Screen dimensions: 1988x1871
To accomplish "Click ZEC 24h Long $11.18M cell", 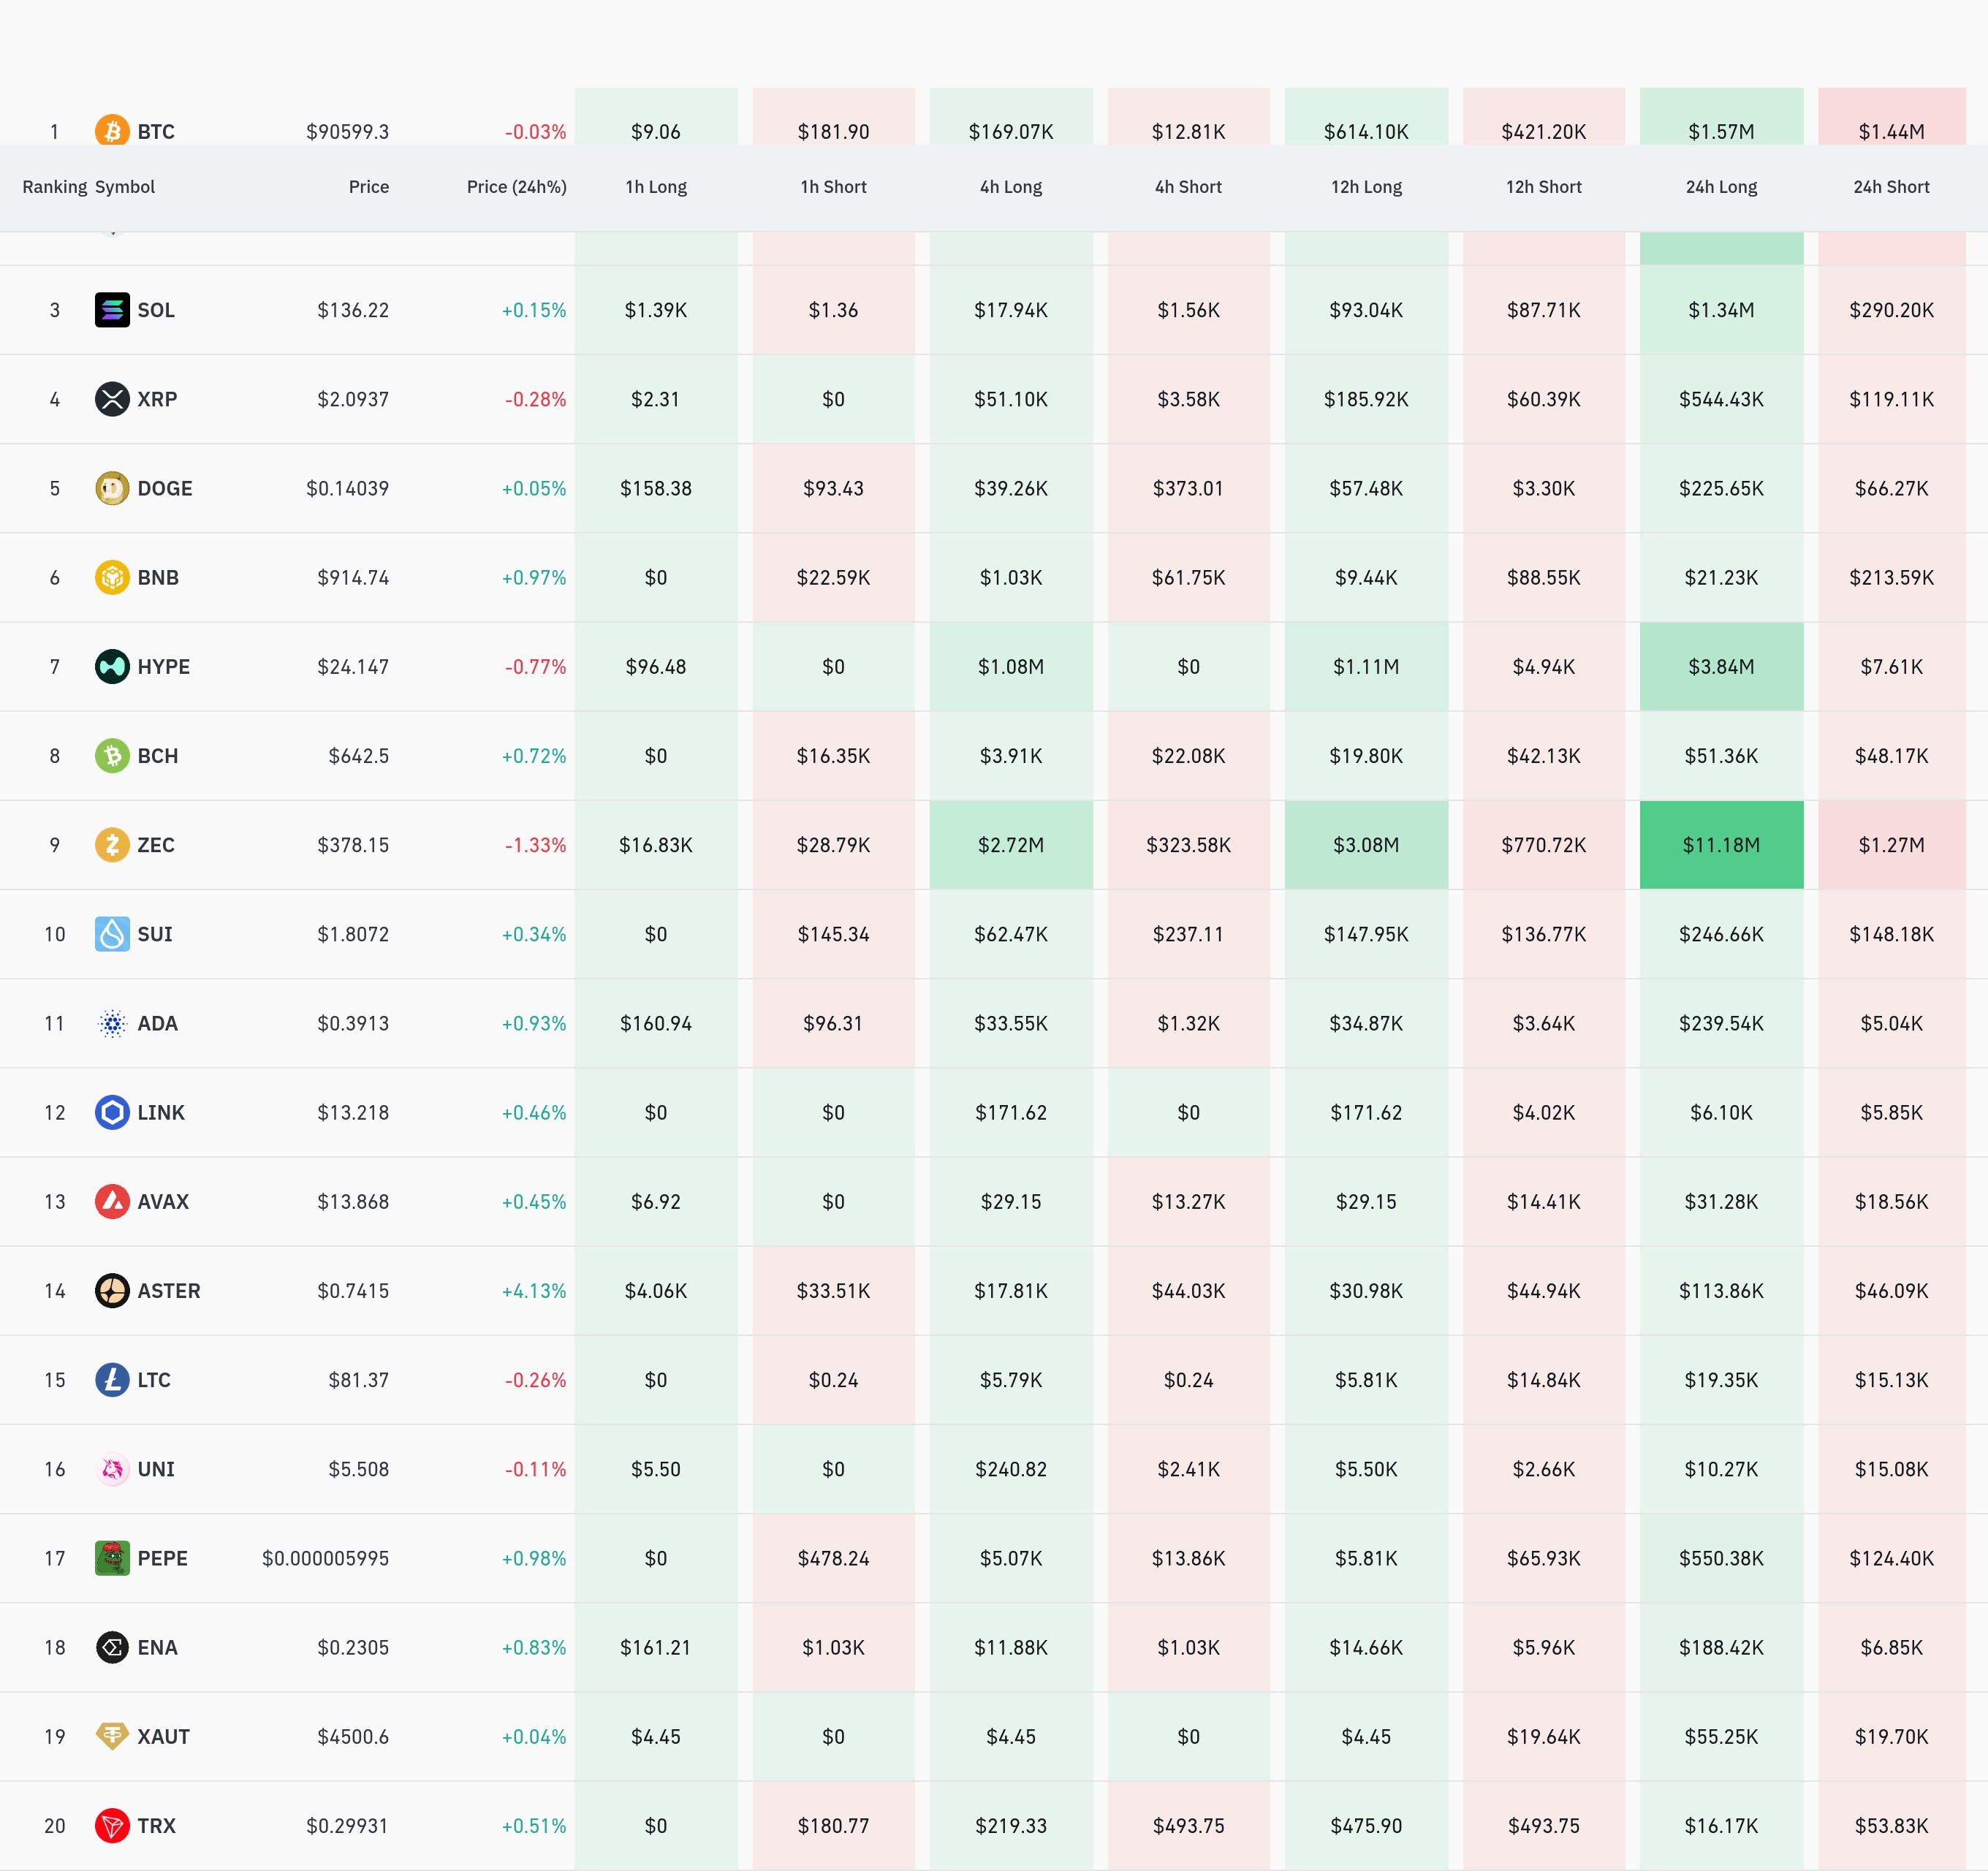I will click(x=1721, y=845).
